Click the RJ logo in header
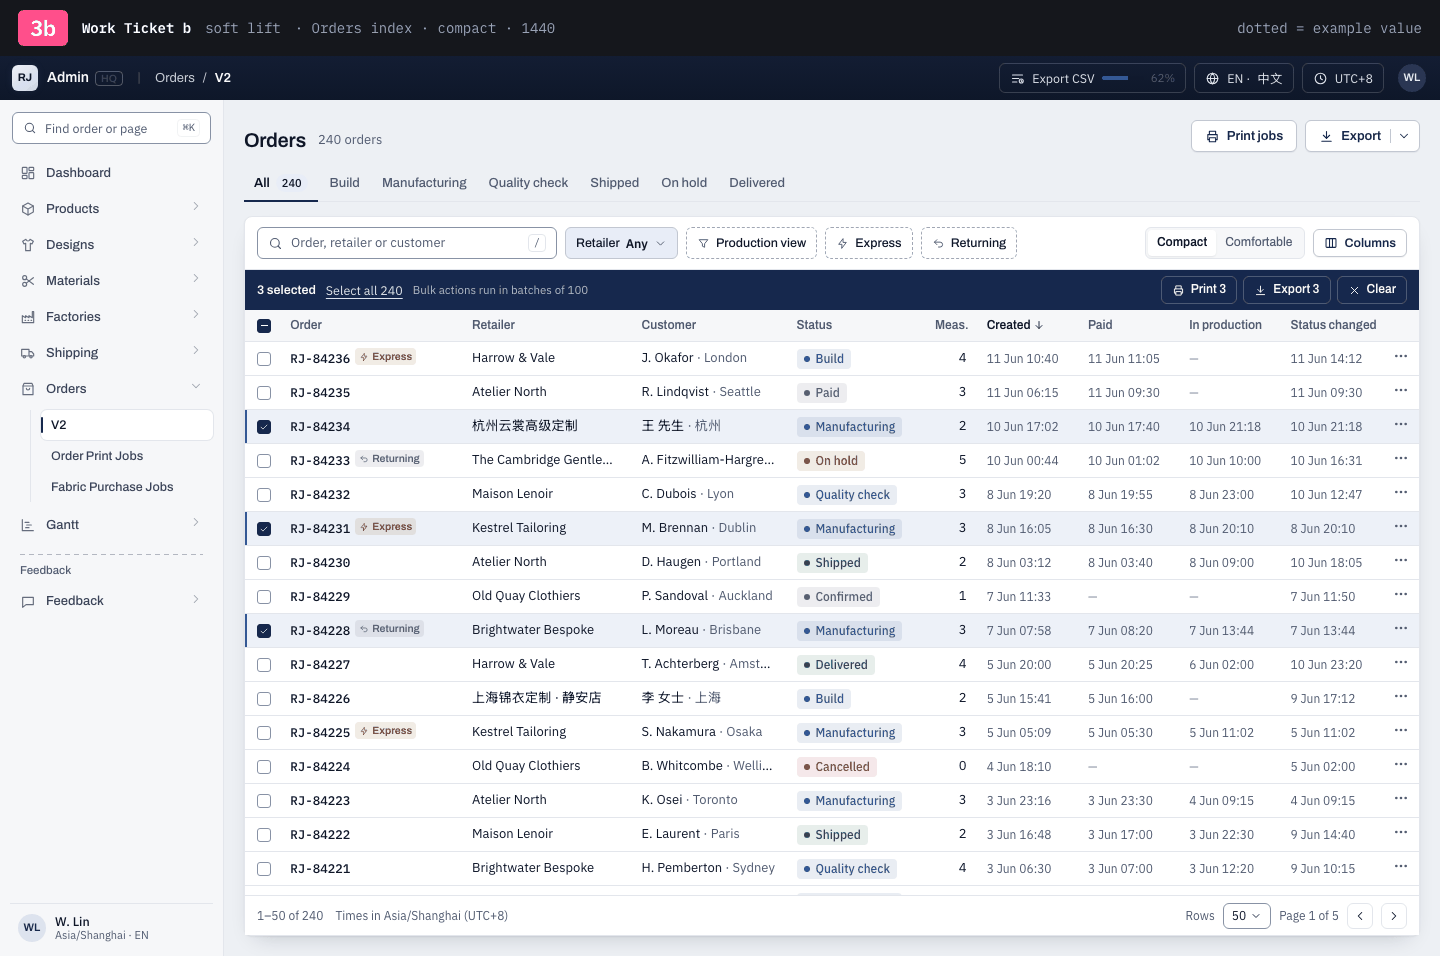The width and height of the screenshot is (1440, 956). pos(25,78)
